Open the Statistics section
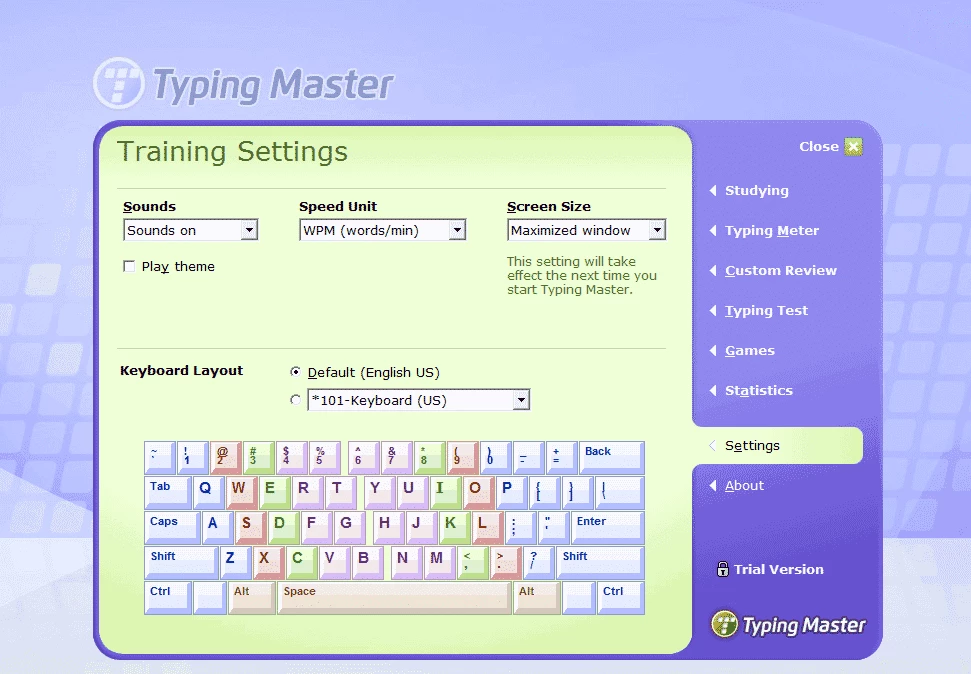Viewport: 971px width, 674px height. (758, 391)
